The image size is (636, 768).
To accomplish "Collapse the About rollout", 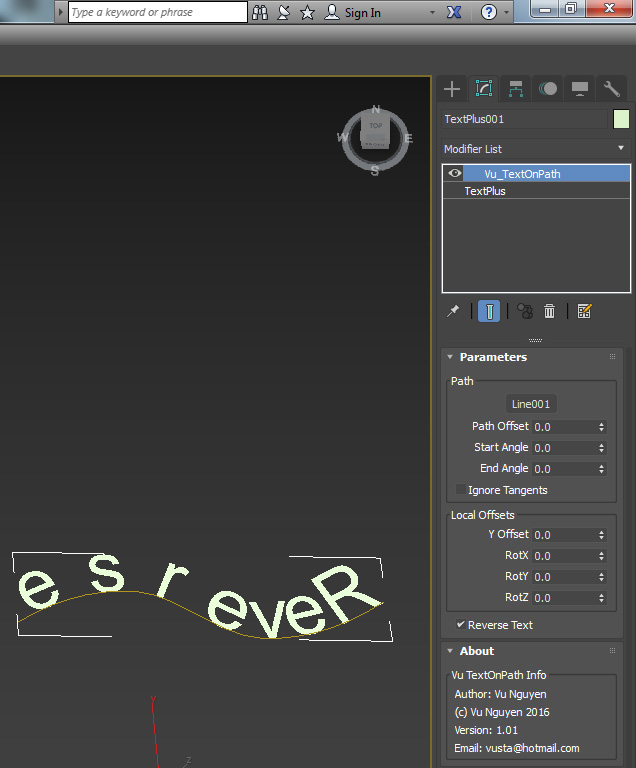I will pos(450,651).
